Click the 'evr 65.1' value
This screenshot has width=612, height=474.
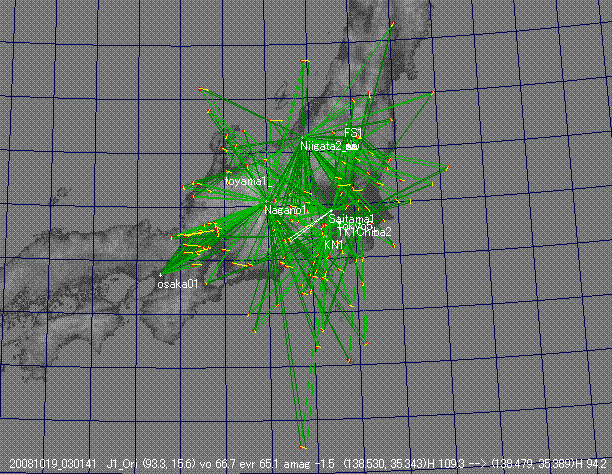click(x=258, y=464)
